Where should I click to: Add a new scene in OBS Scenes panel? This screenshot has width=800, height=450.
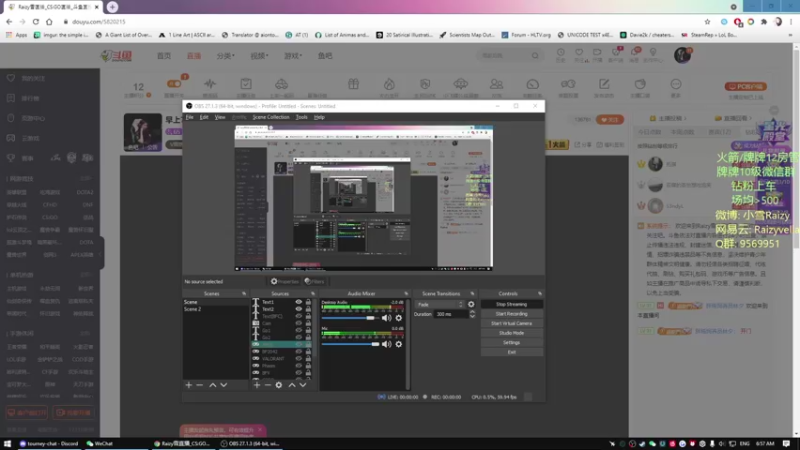tap(189, 385)
